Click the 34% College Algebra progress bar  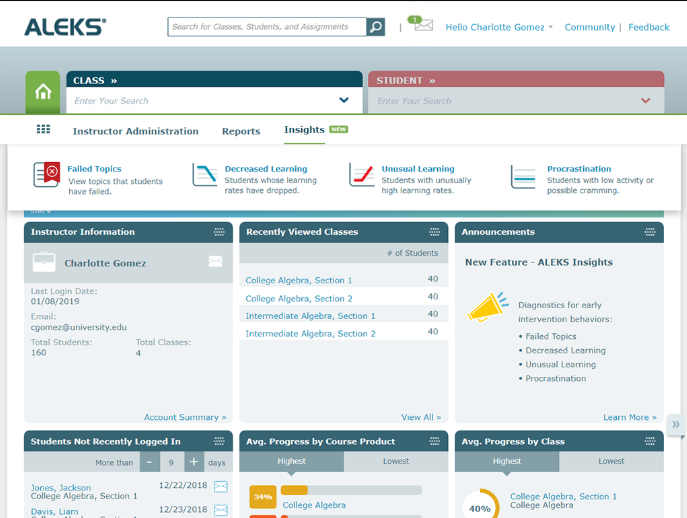pos(351,490)
